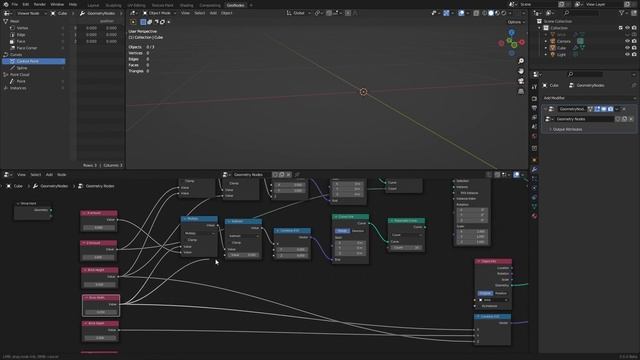Select Point under Point Cloud
The image size is (640, 360).
coord(21,81)
